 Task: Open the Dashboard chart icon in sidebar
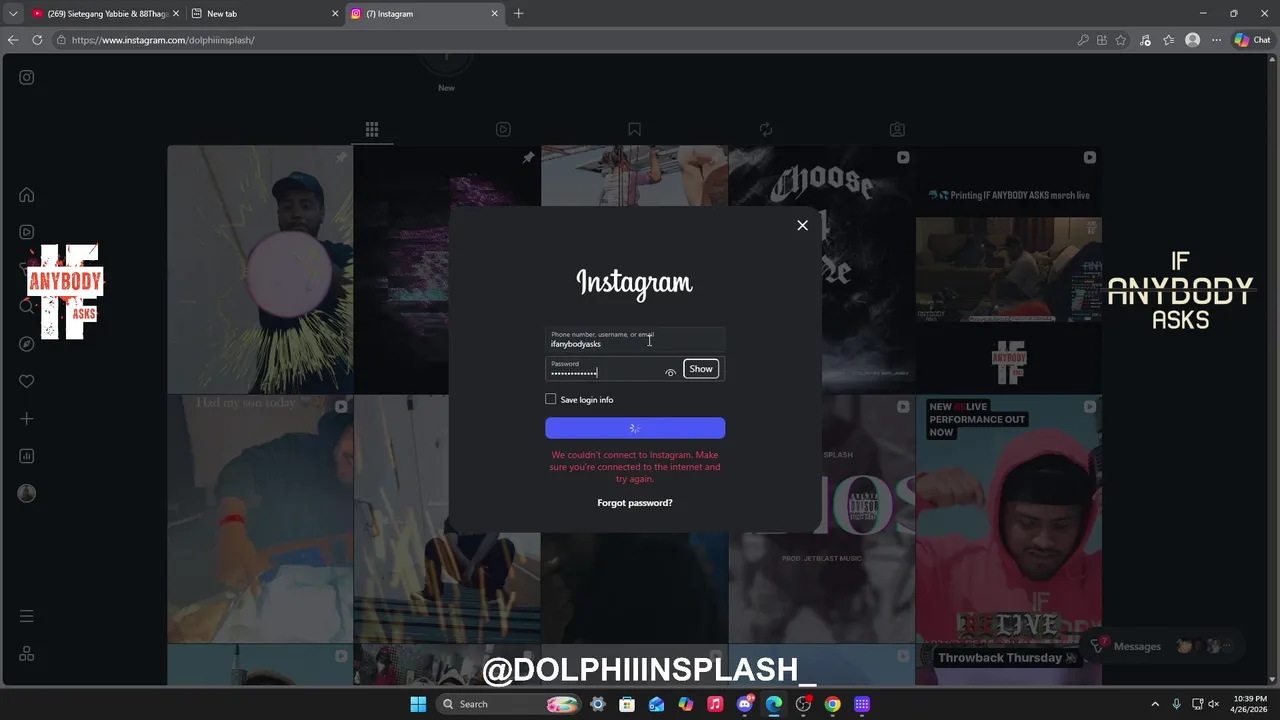pos(27,456)
